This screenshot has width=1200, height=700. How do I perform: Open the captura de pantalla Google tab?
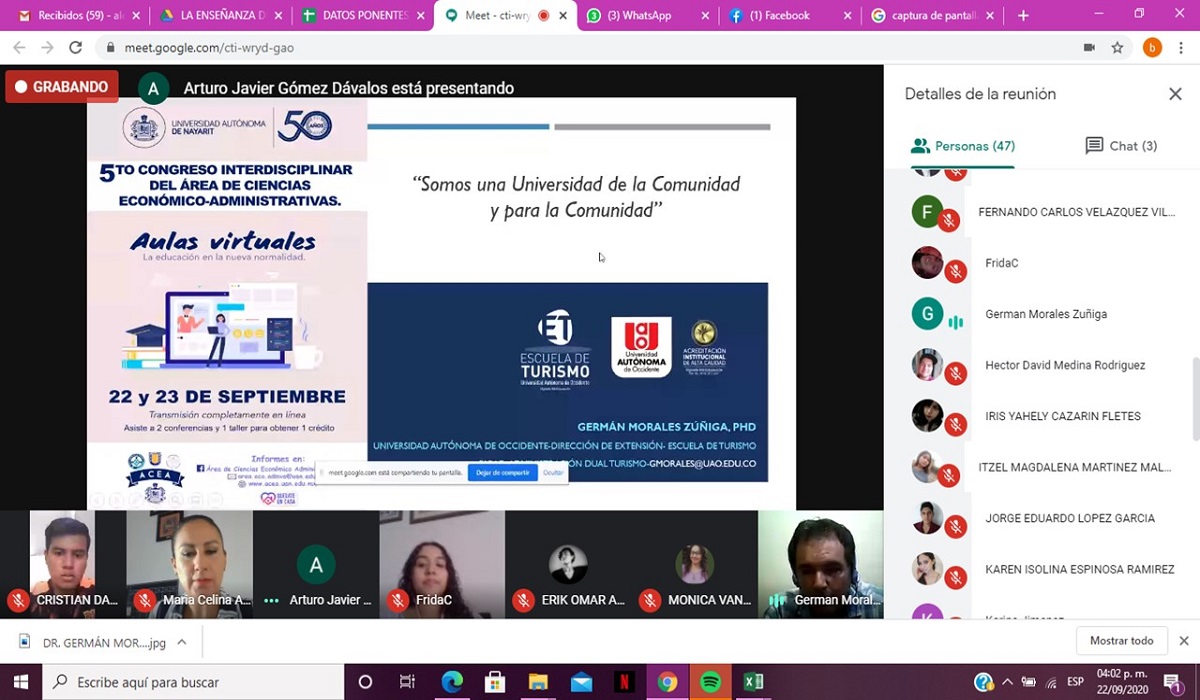[933, 15]
